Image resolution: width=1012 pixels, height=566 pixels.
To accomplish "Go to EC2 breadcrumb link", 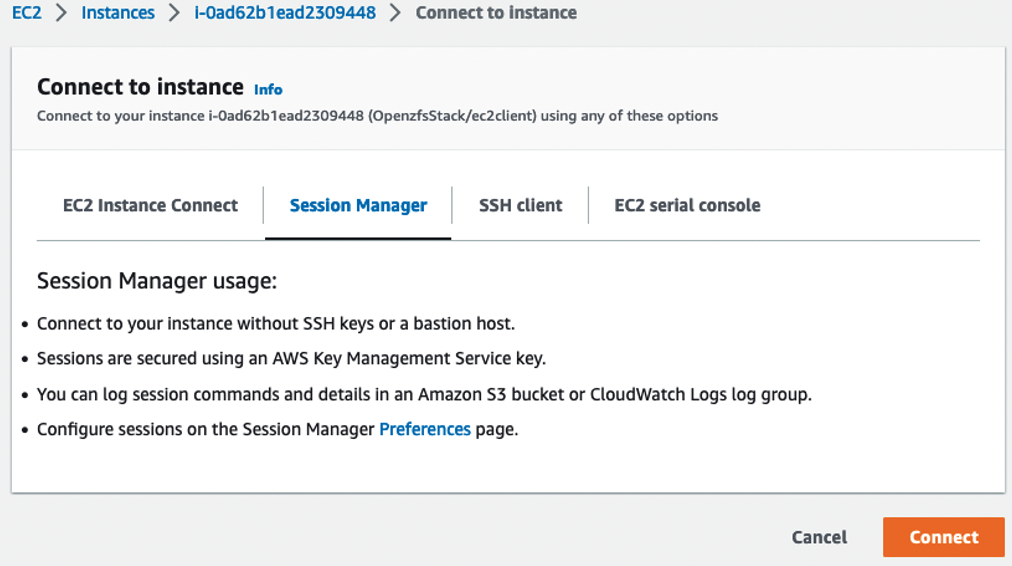I will [26, 13].
